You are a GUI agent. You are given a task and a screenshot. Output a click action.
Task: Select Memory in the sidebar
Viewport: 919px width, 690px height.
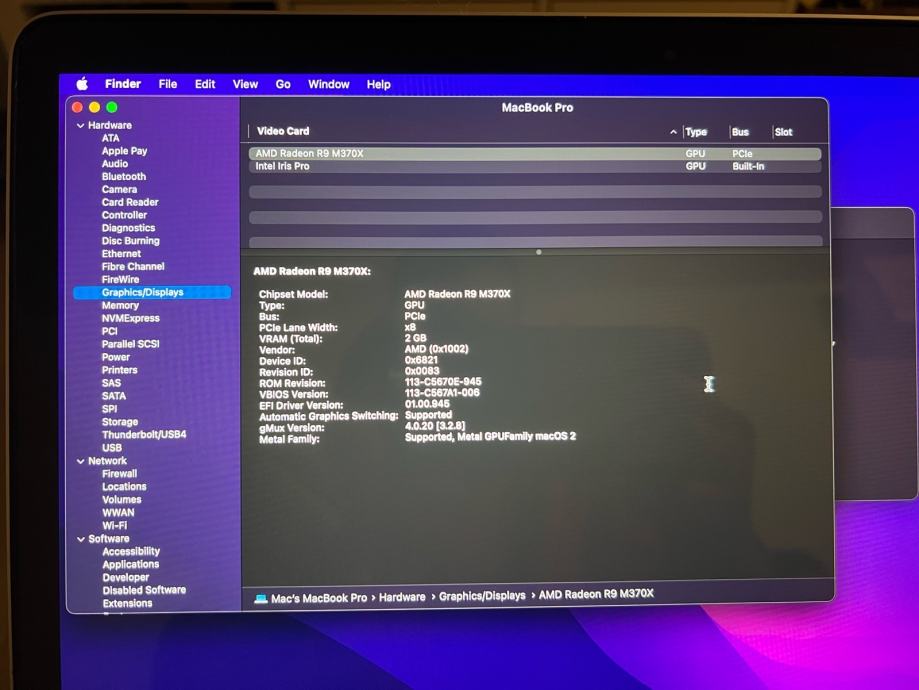(120, 305)
